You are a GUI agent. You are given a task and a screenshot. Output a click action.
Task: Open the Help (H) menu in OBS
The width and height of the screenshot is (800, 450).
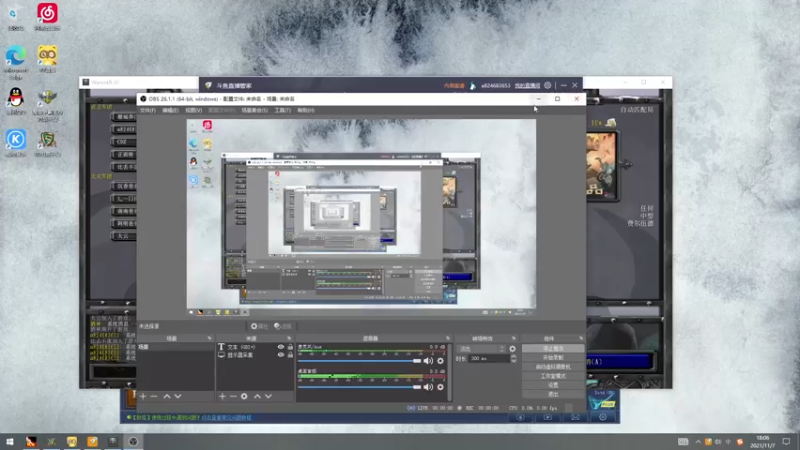[x=306, y=110]
